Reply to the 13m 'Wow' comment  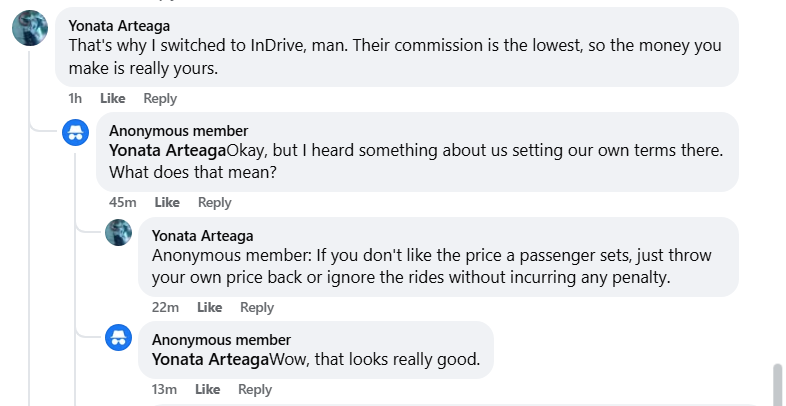255,389
